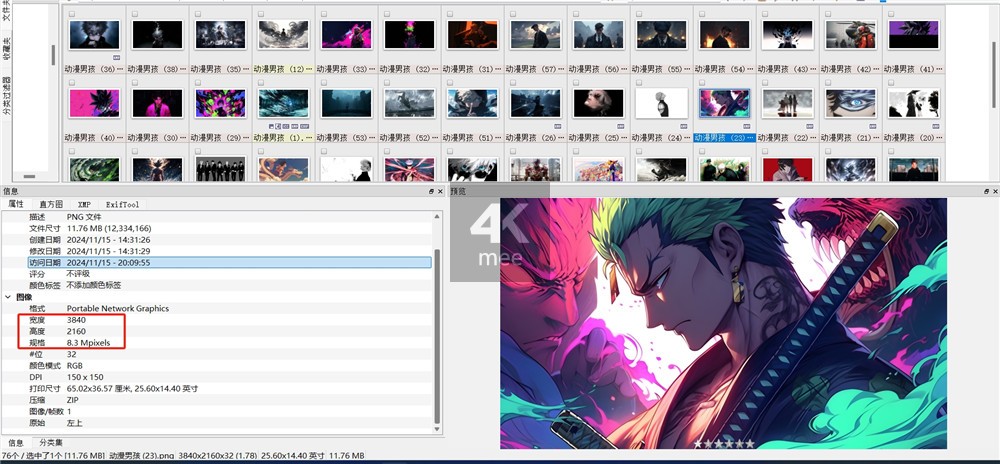
Task: Open the 直方图 histogram tab
Action: [x=50, y=205]
